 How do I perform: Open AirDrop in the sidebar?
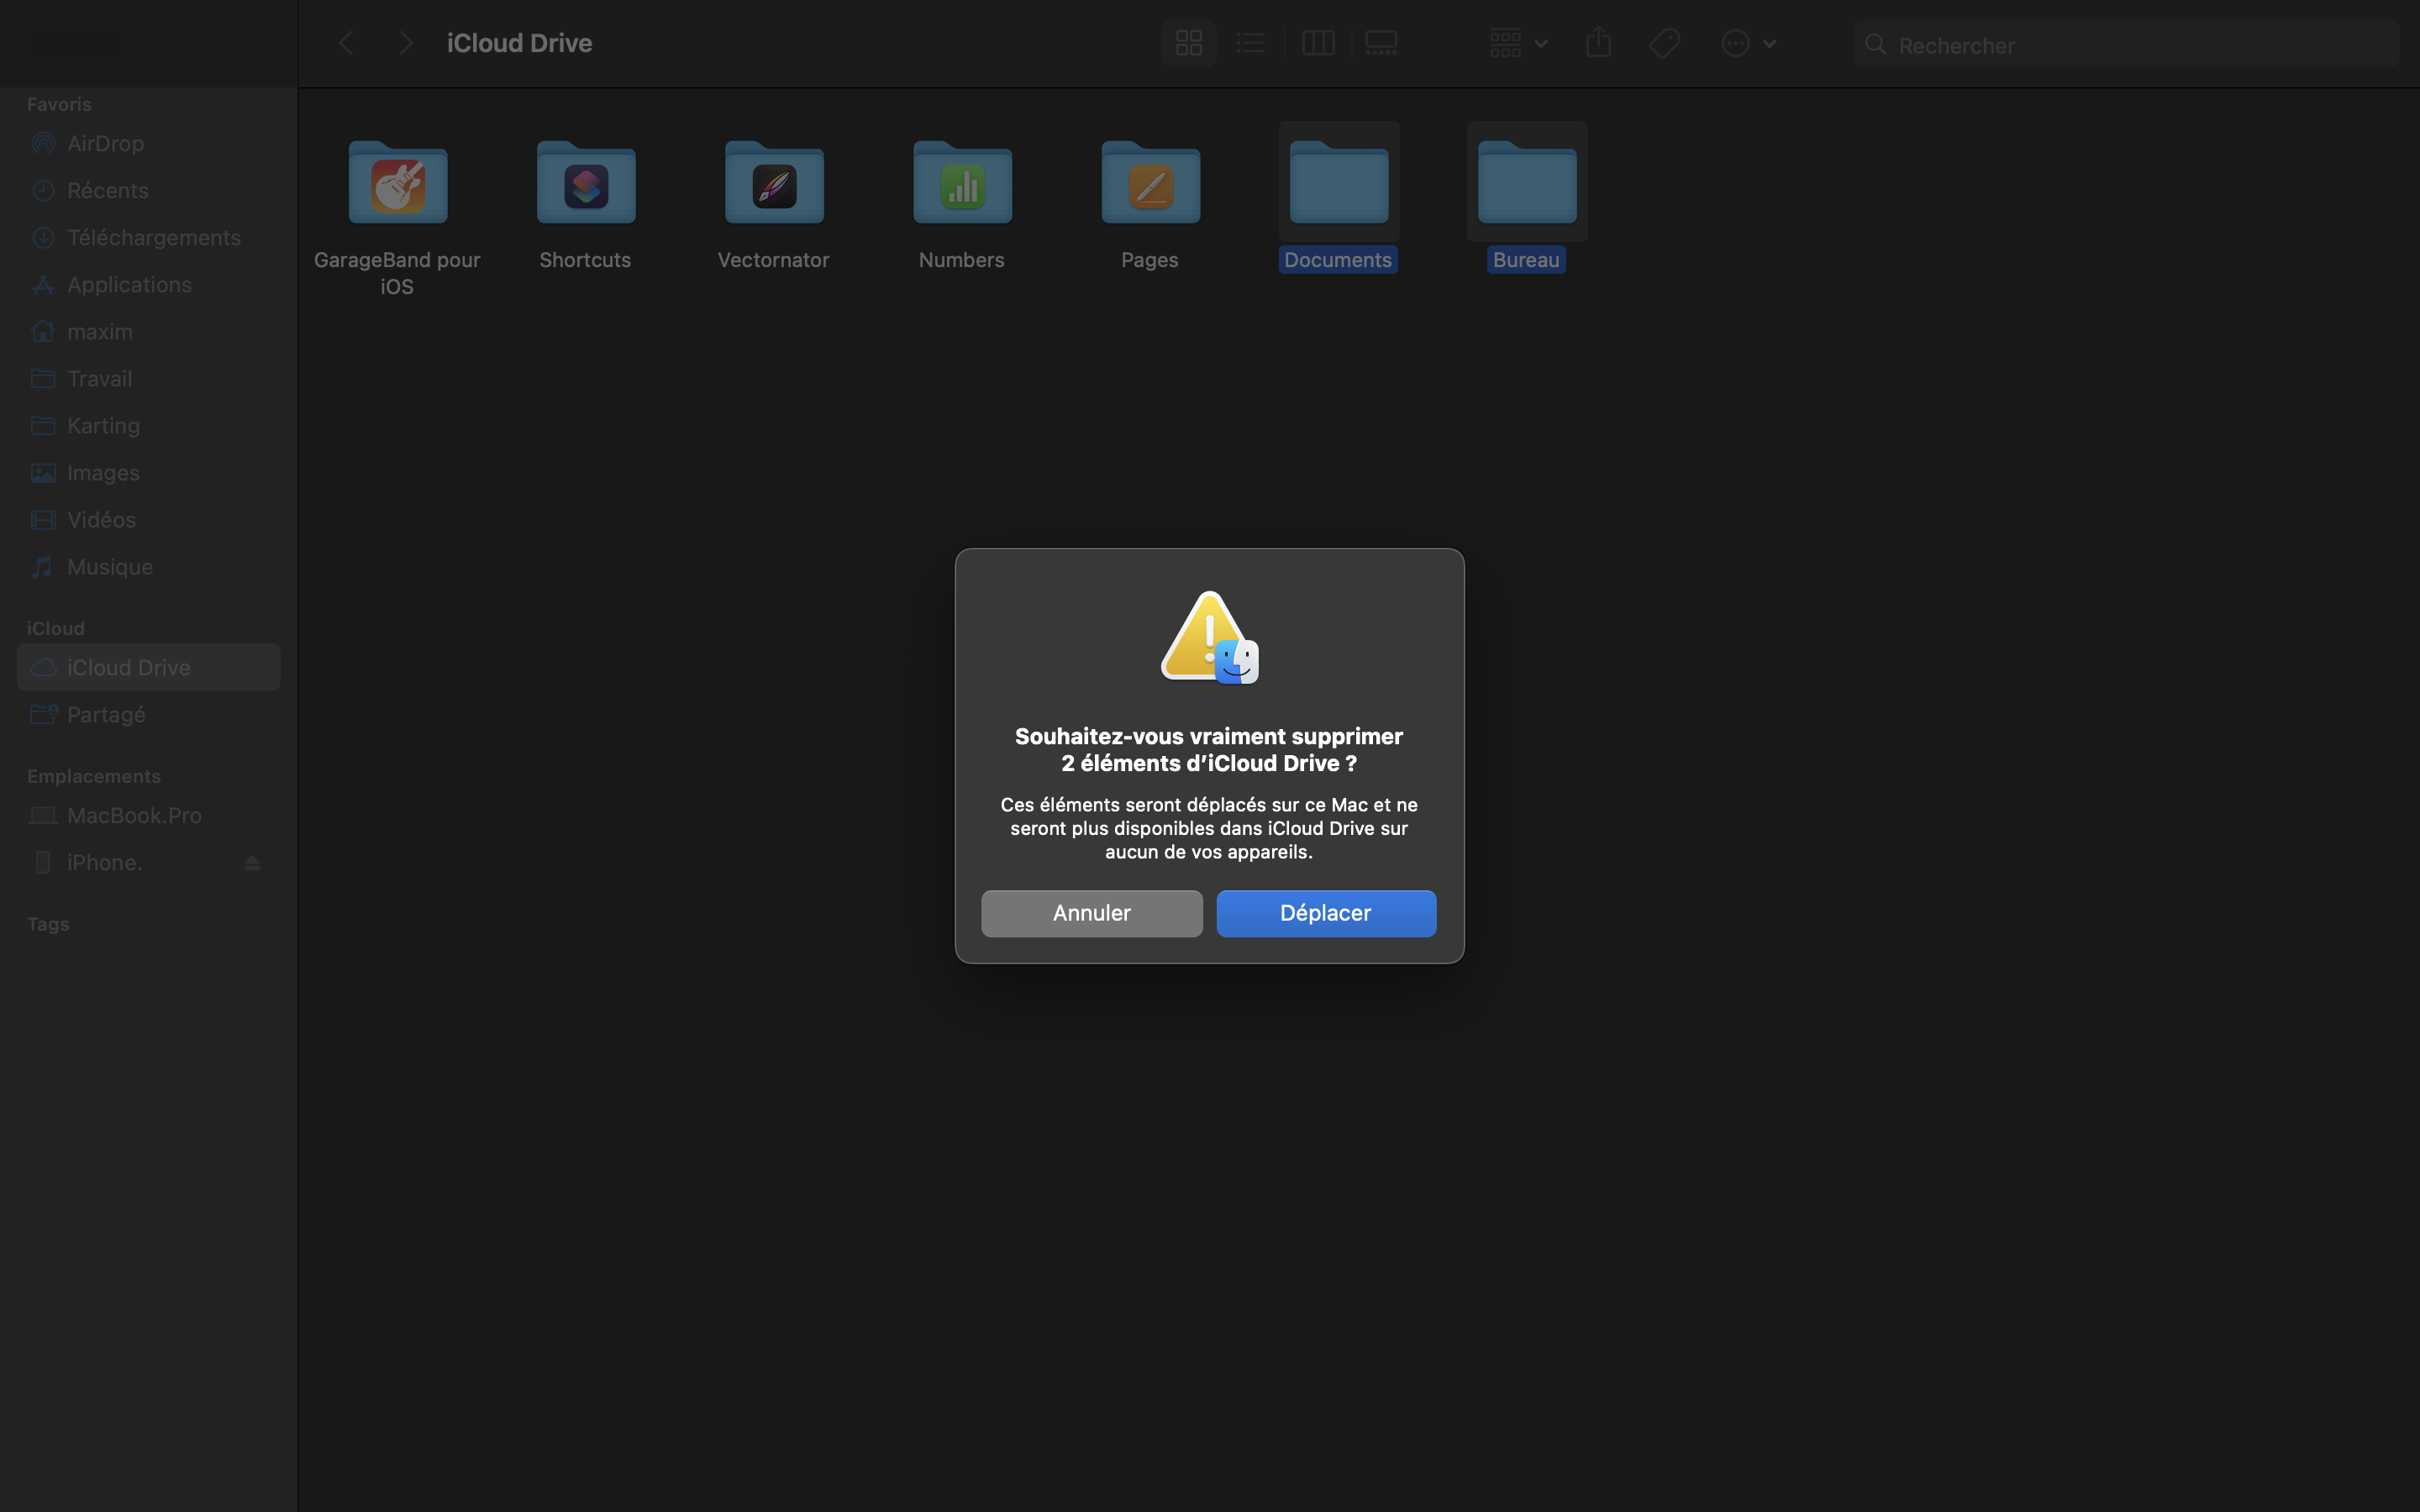pyautogui.click(x=105, y=143)
